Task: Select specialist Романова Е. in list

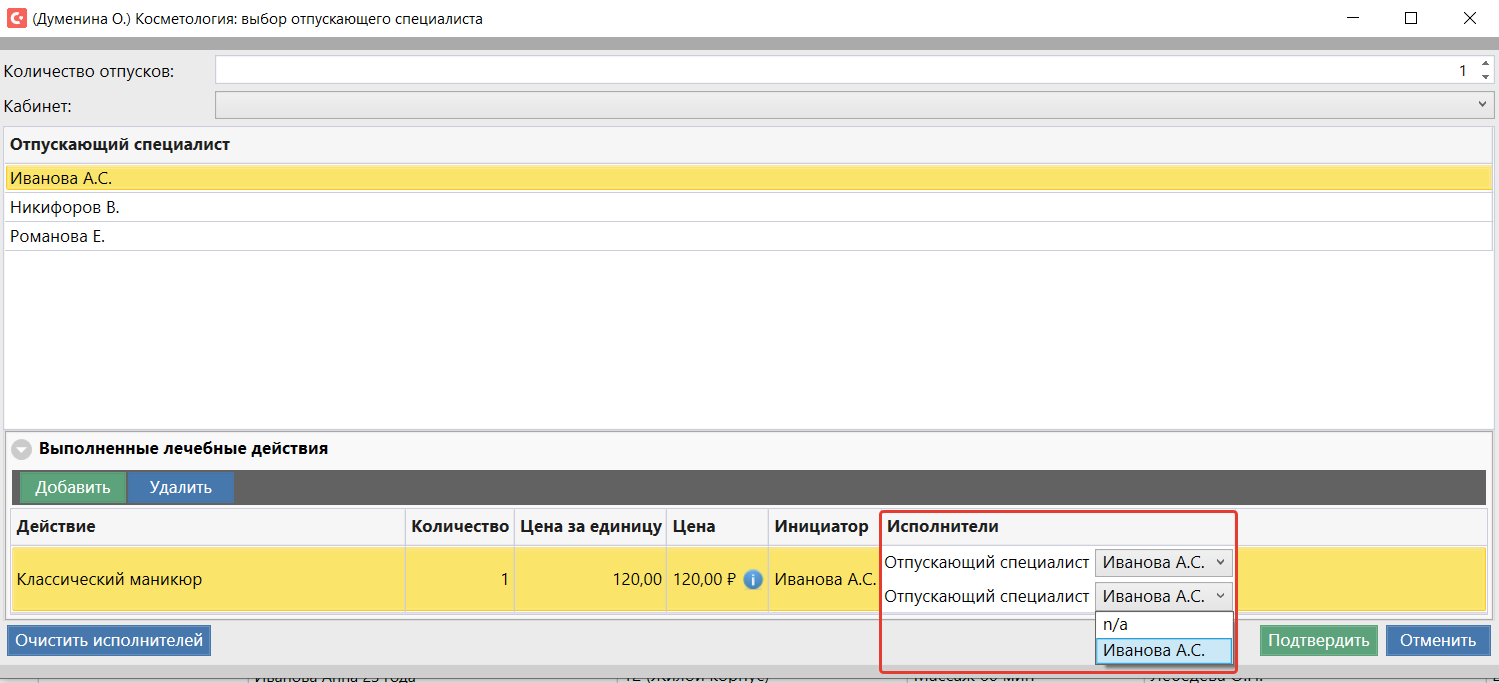Action: pos(58,237)
